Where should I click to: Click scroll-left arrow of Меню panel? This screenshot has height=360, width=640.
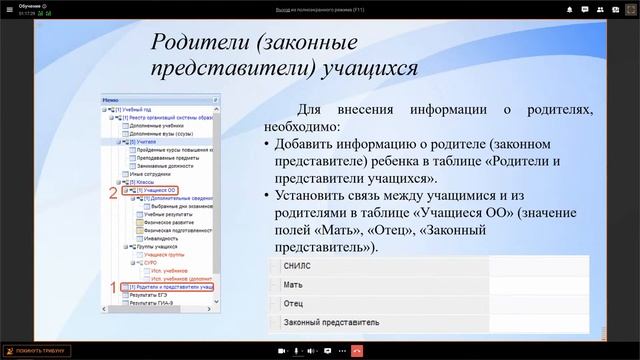pyautogui.click(x=104, y=309)
